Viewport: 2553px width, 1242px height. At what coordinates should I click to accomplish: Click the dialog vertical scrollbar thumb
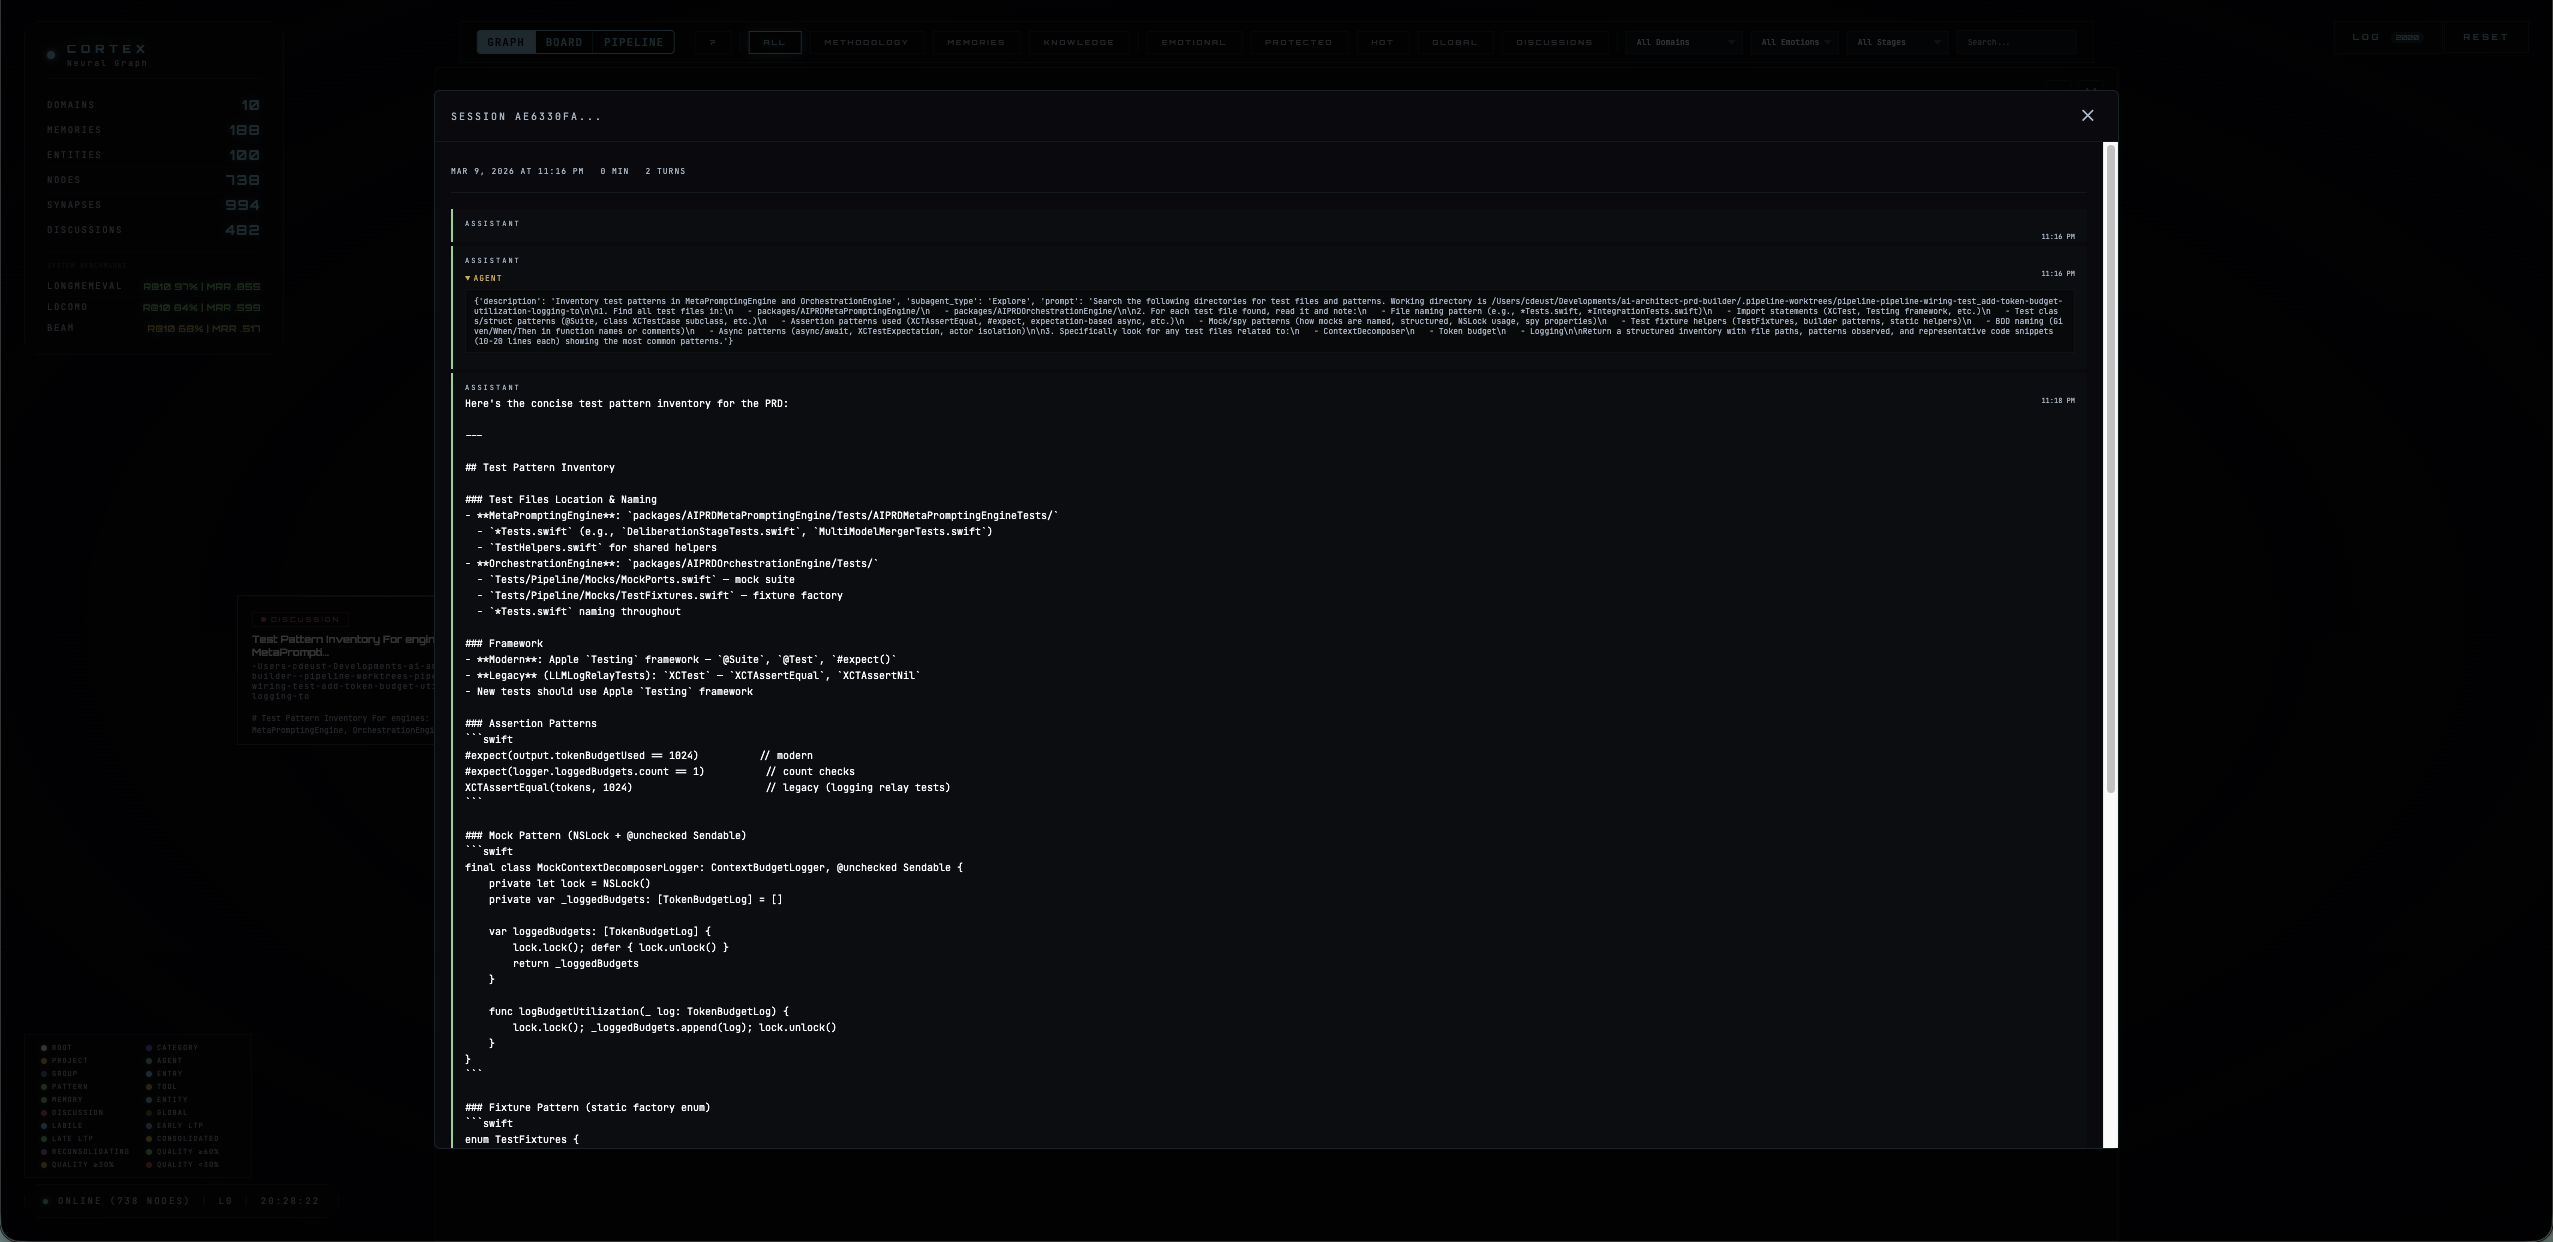click(x=2111, y=468)
